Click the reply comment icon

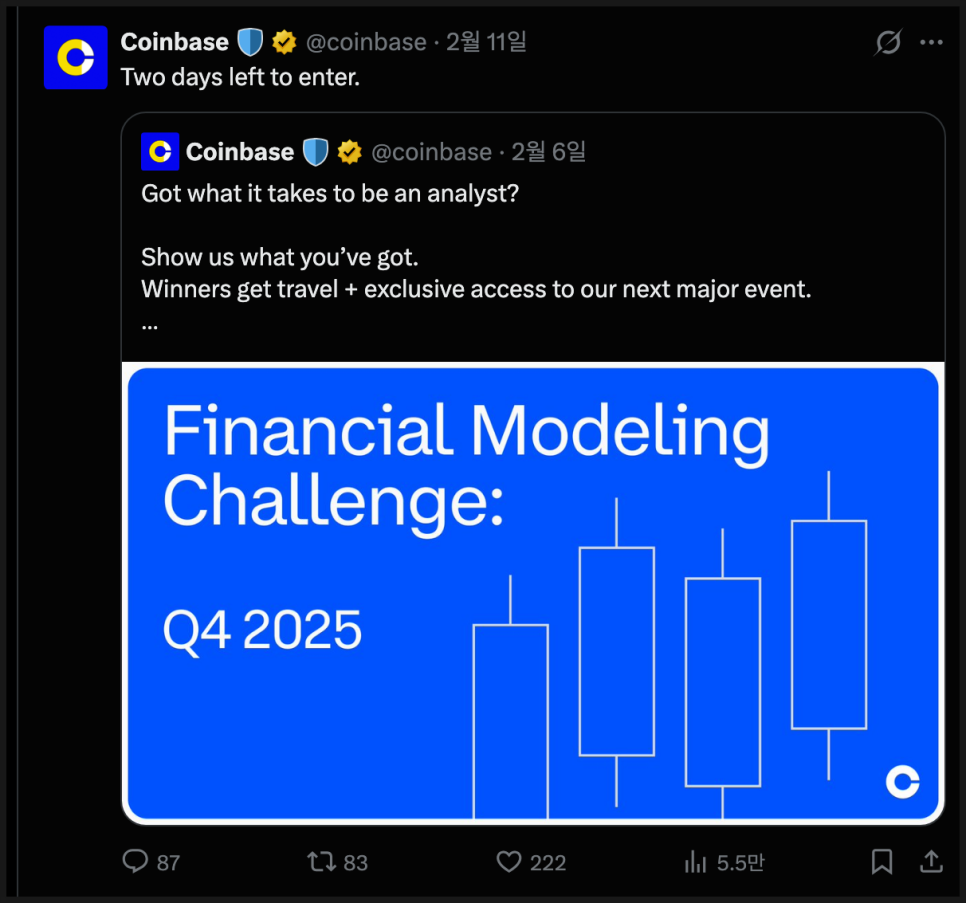pos(135,861)
